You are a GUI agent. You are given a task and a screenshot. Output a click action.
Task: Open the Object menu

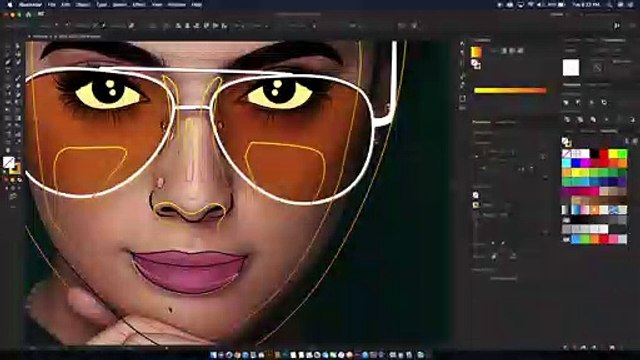click(x=83, y=4)
